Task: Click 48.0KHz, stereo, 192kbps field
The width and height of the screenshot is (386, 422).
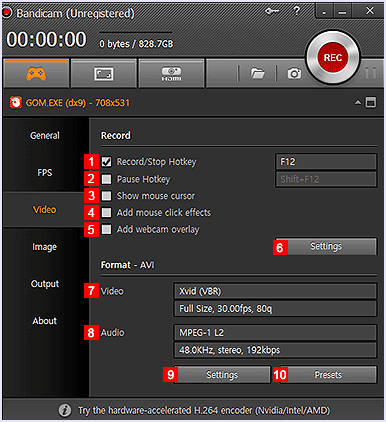Action: tap(275, 350)
